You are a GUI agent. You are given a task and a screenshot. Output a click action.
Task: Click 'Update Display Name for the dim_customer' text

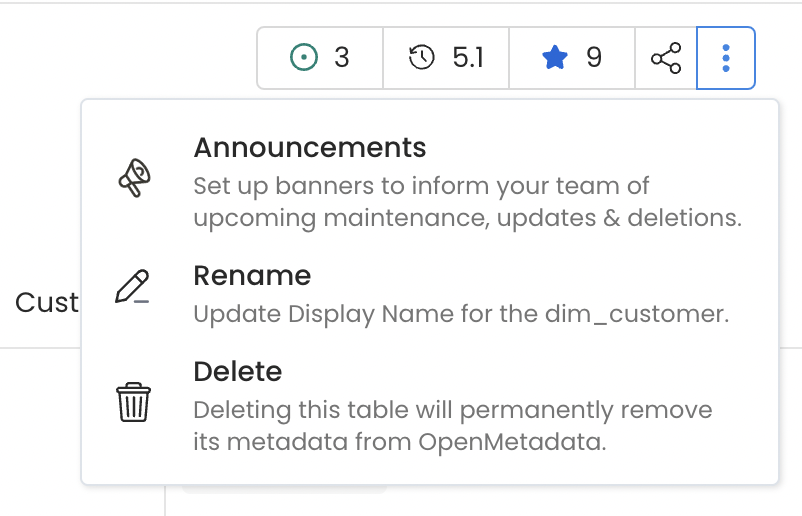[x=461, y=314]
